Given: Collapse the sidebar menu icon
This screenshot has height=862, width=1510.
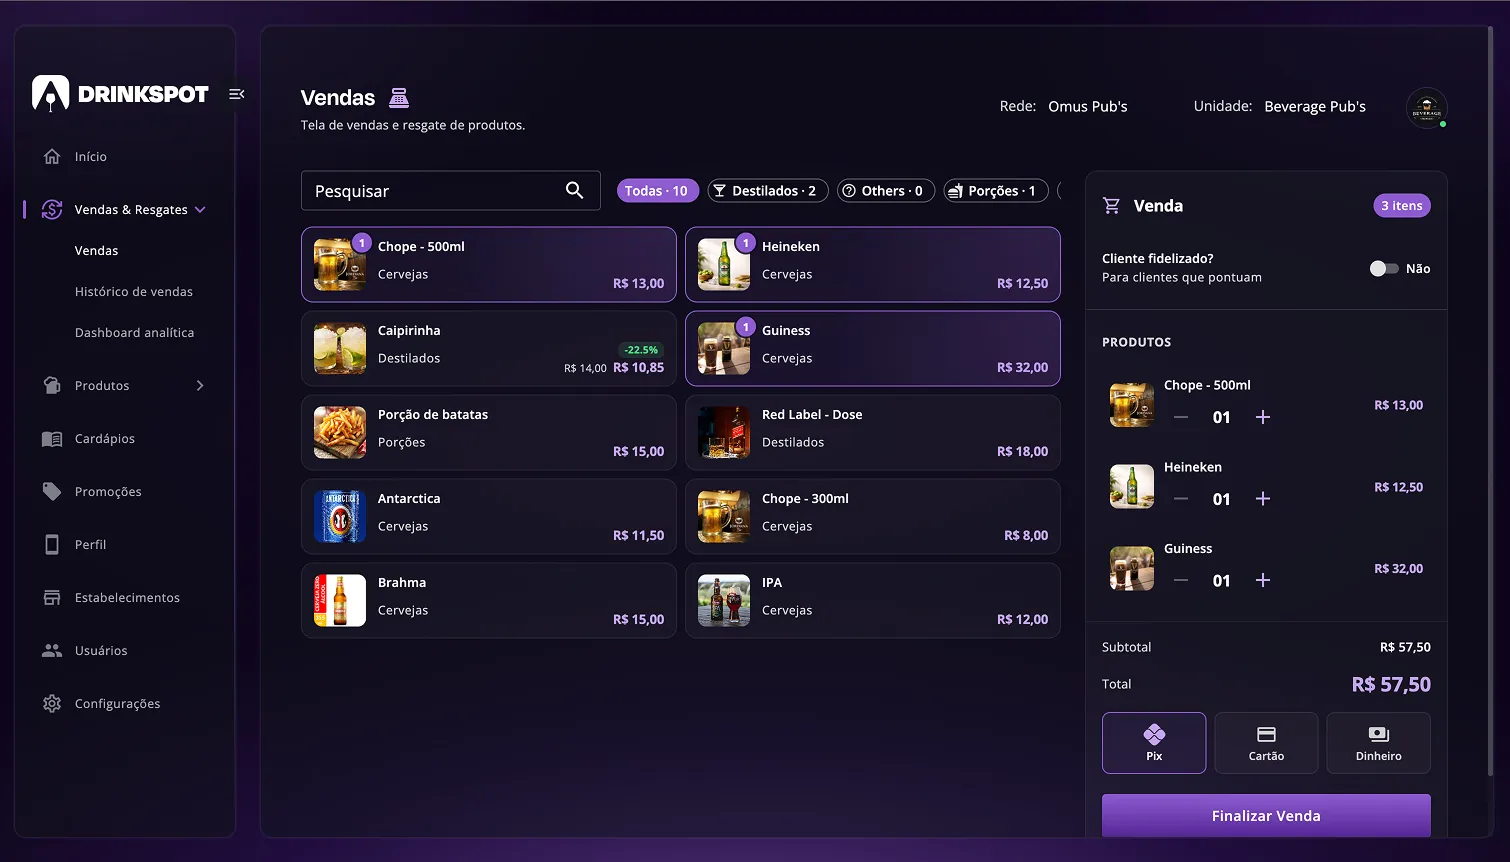Looking at the screenshot, I should click(x=237, y=94).
